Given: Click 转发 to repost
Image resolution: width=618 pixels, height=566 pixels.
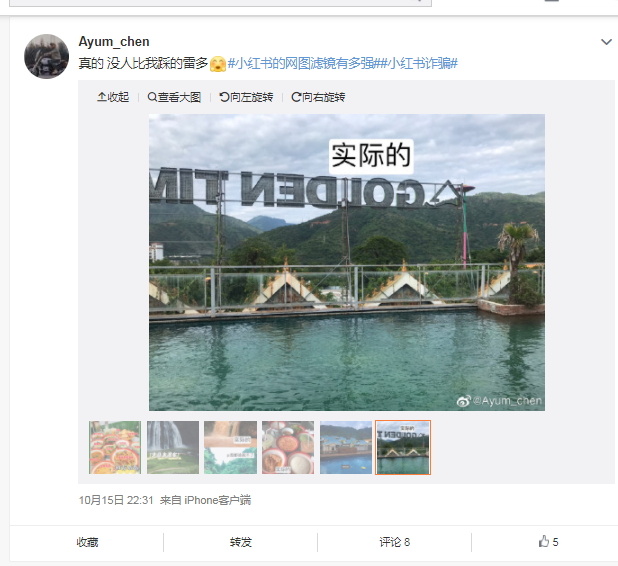Looking at the screenshot, I should pyautogui.click(x=241, y=542).
